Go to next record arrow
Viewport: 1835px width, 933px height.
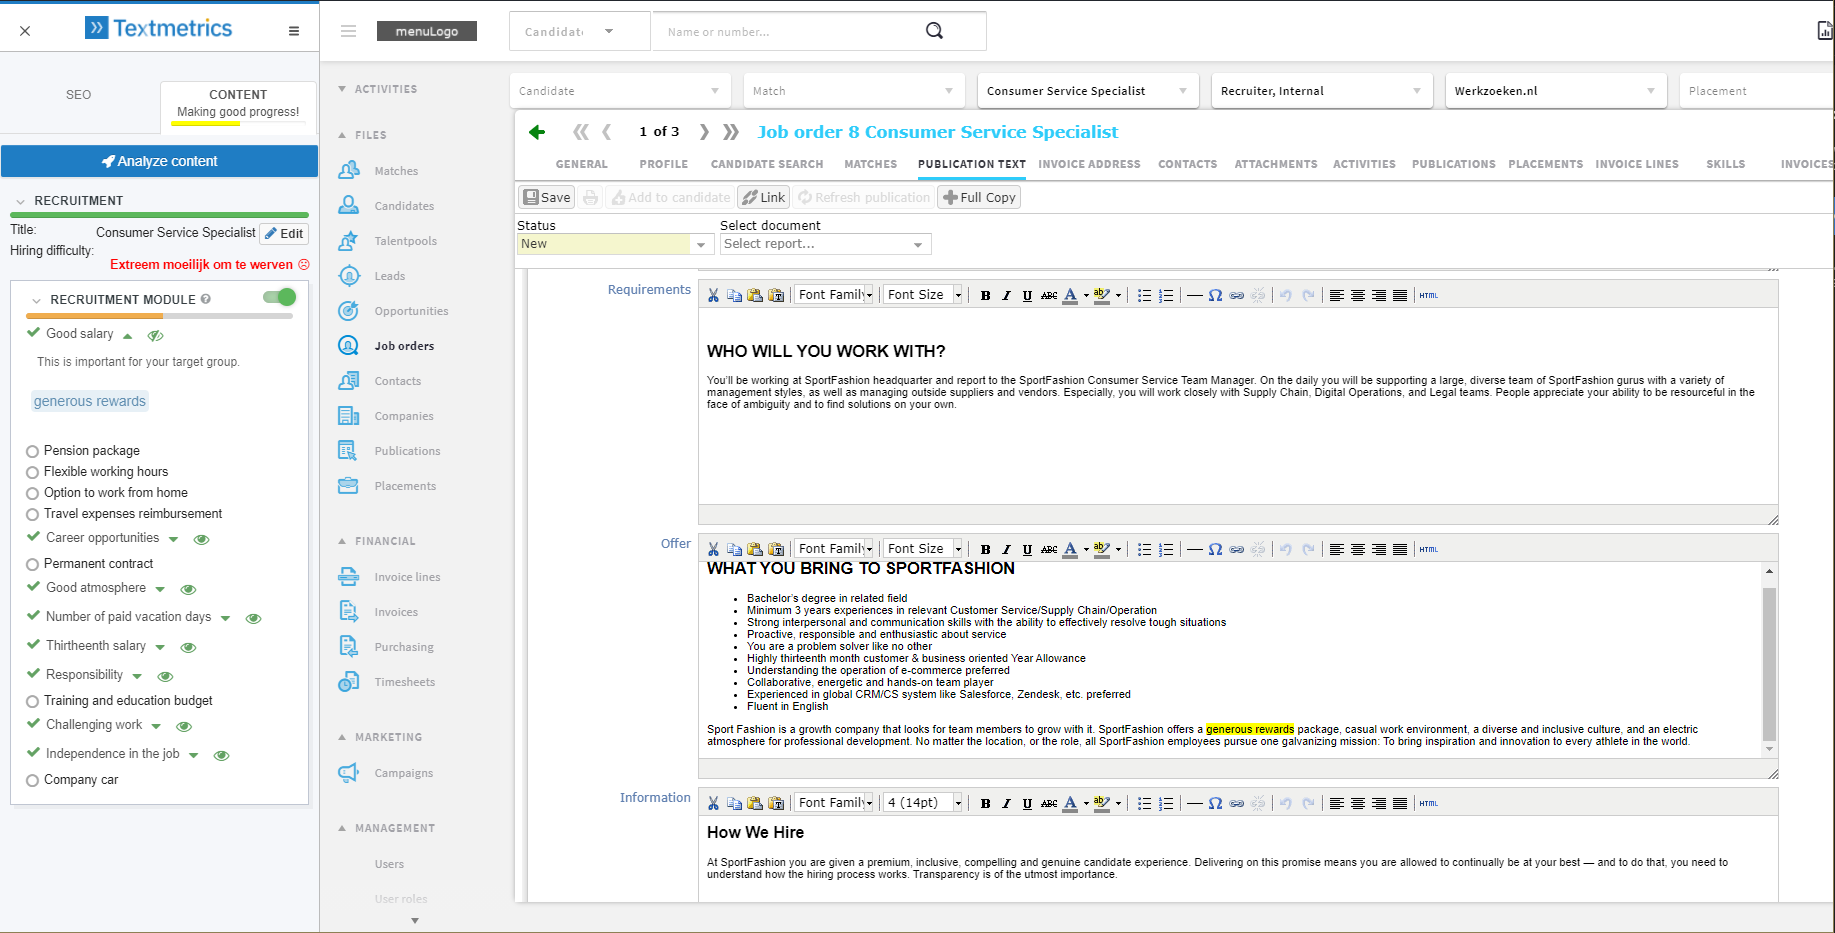click(704, 132)
